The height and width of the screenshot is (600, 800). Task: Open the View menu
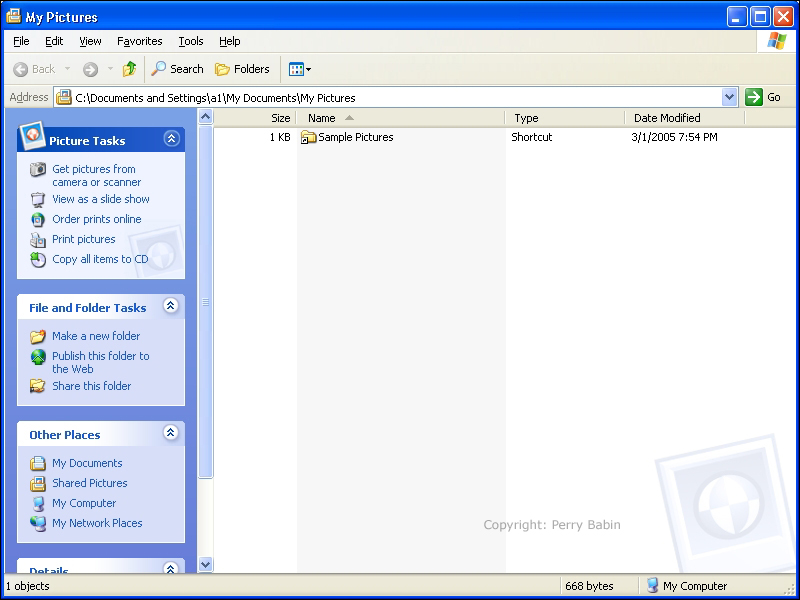[x=90, y=41]
